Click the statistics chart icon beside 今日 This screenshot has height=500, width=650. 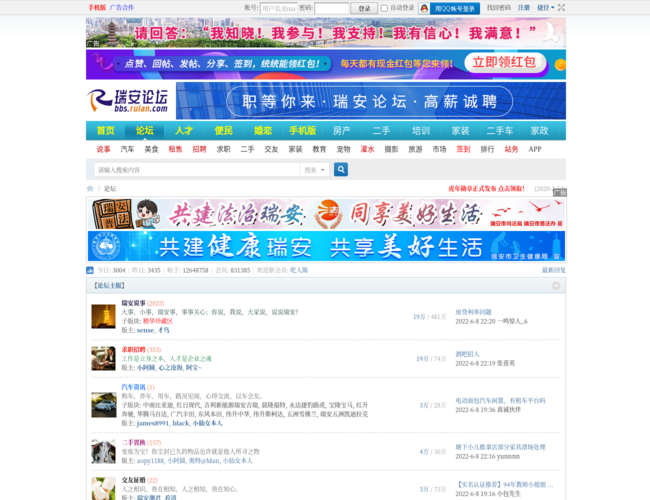[x=90, y=270]
